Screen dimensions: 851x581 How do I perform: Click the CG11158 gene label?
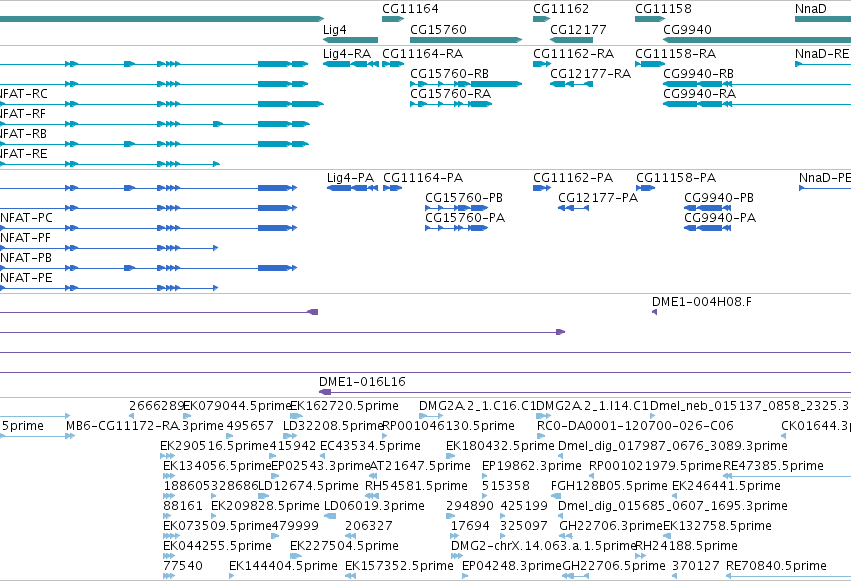point(663,9)
